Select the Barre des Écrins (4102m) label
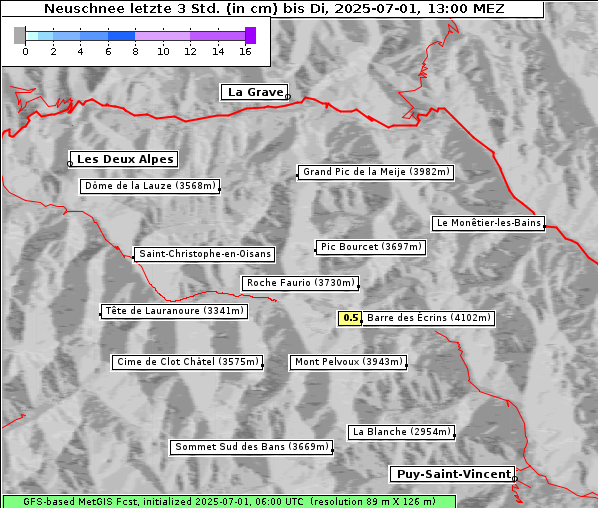Viewport: 598px width, 508px height. click(428, 318)
